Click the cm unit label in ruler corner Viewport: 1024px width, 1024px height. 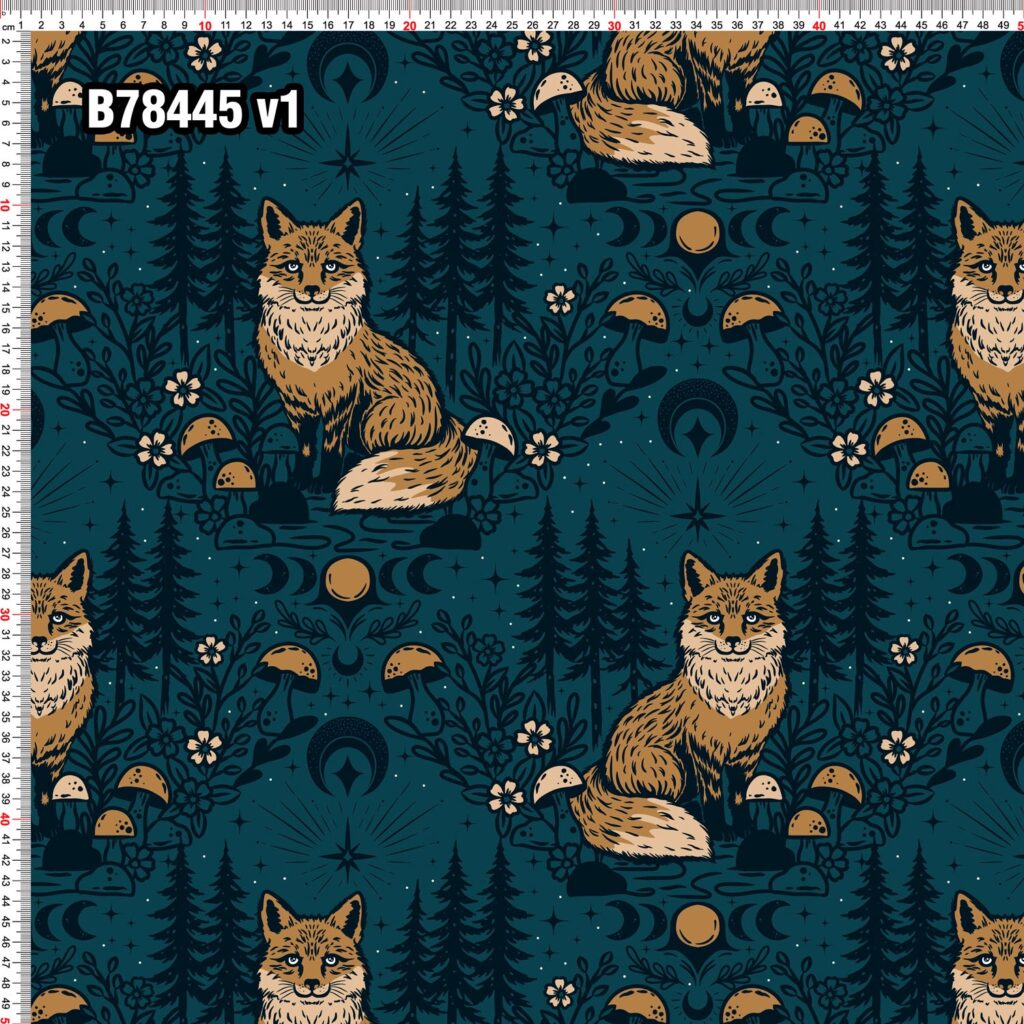(7, 27)
